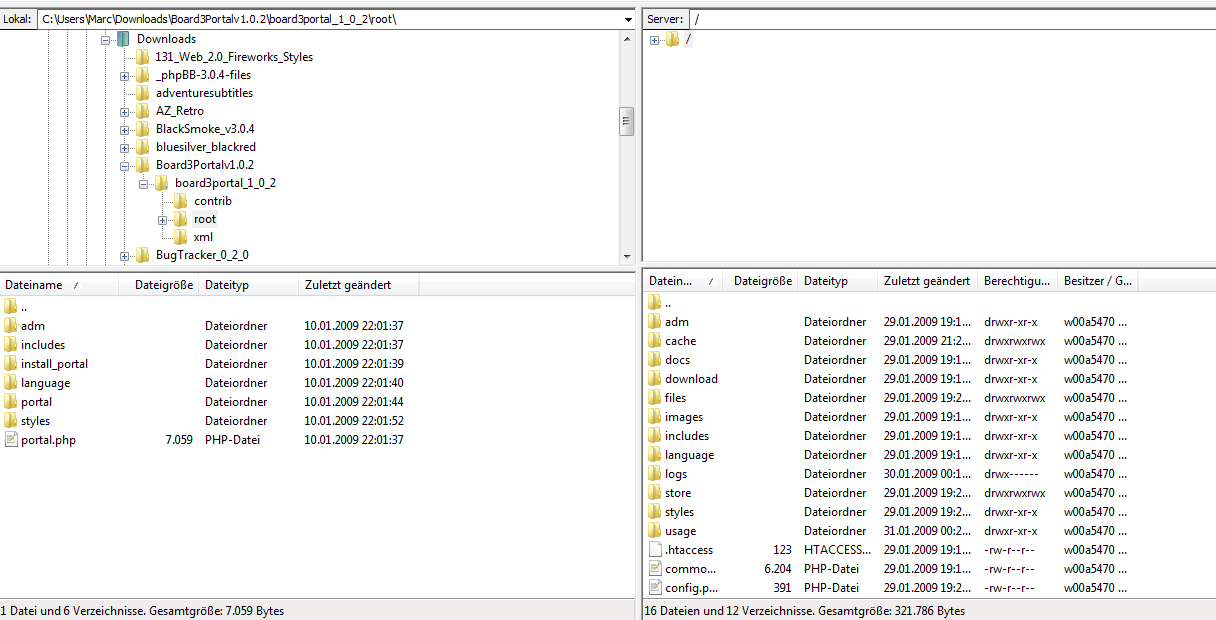Select the cache folder icon on server

[655, 341]
